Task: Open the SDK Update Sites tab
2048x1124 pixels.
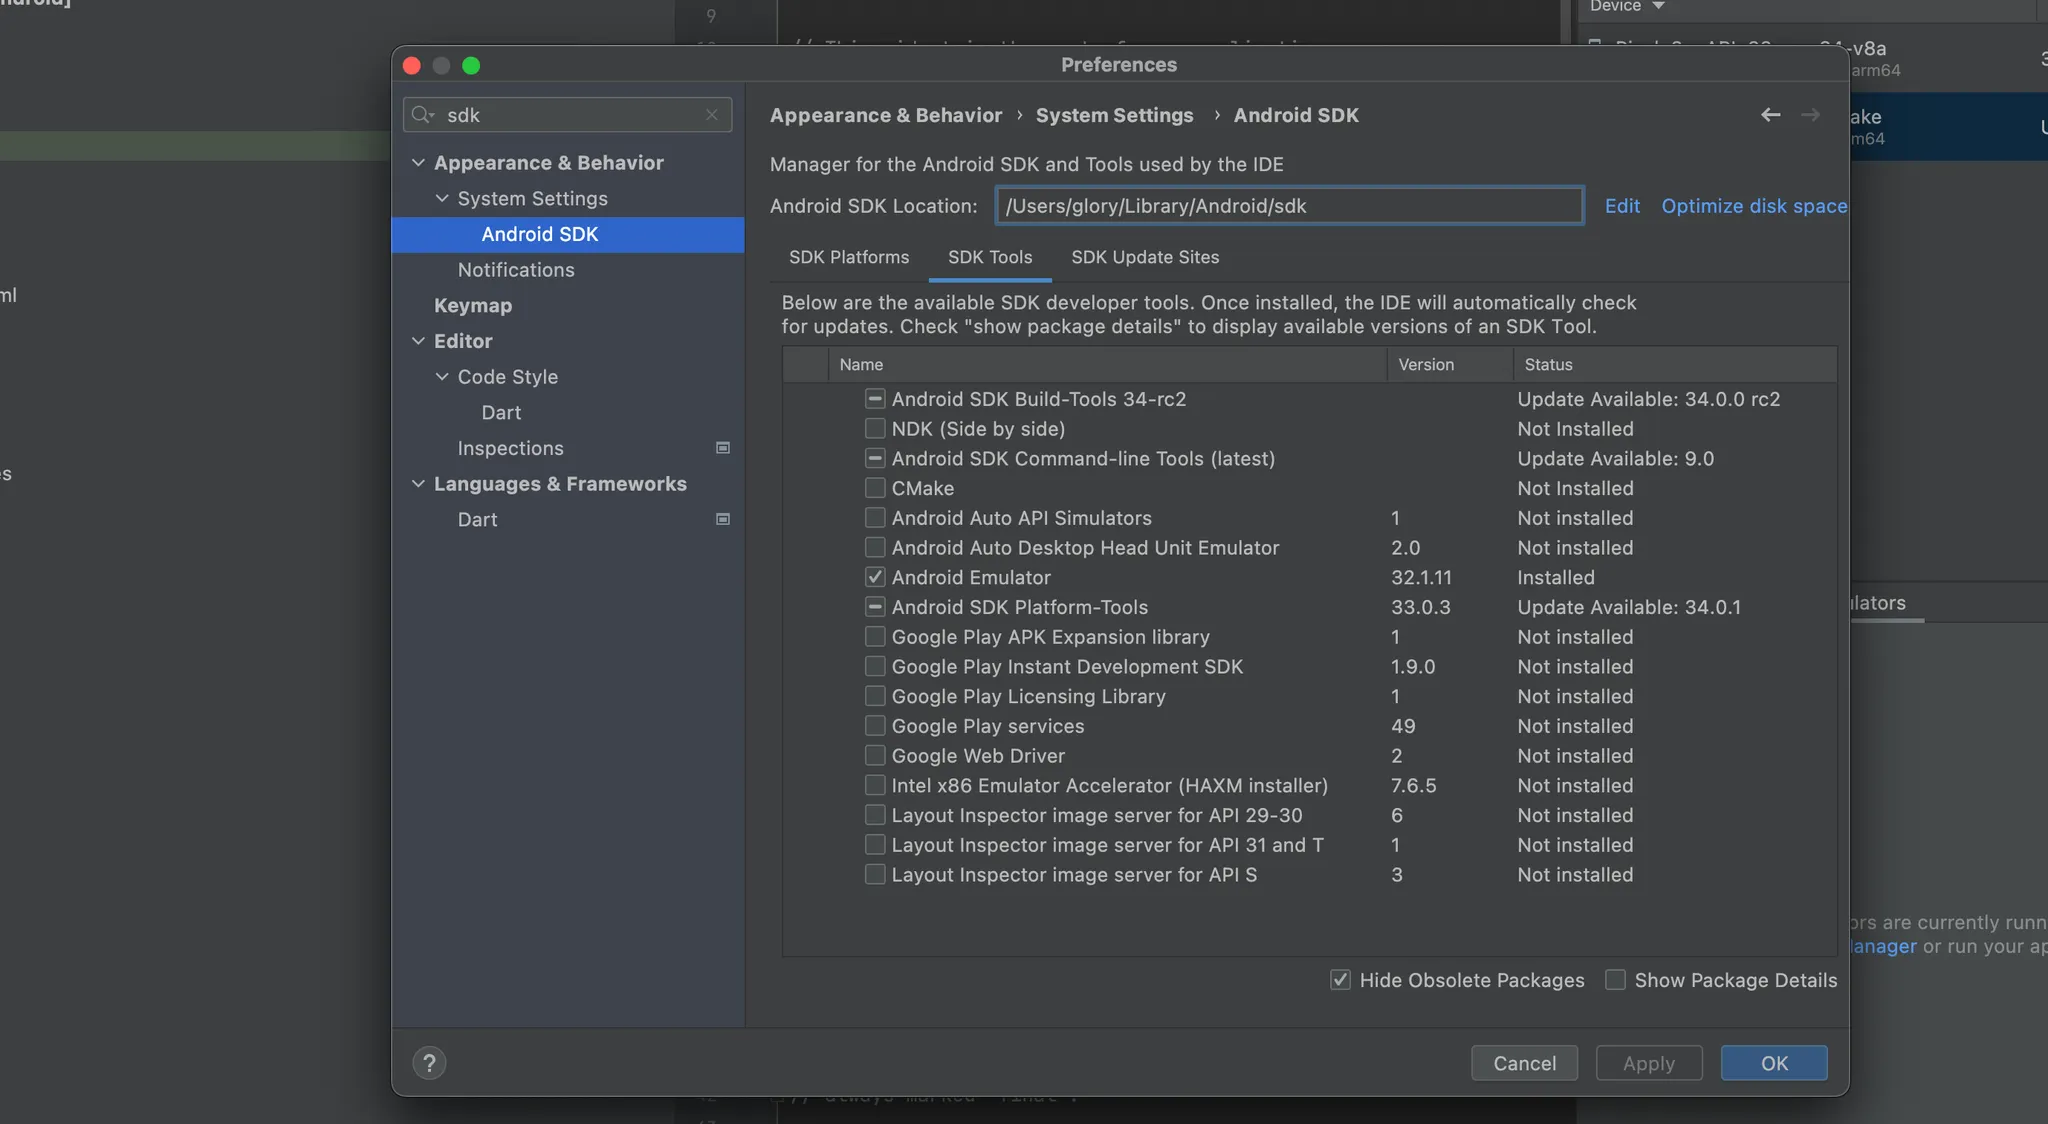Action: point(1145,257)
